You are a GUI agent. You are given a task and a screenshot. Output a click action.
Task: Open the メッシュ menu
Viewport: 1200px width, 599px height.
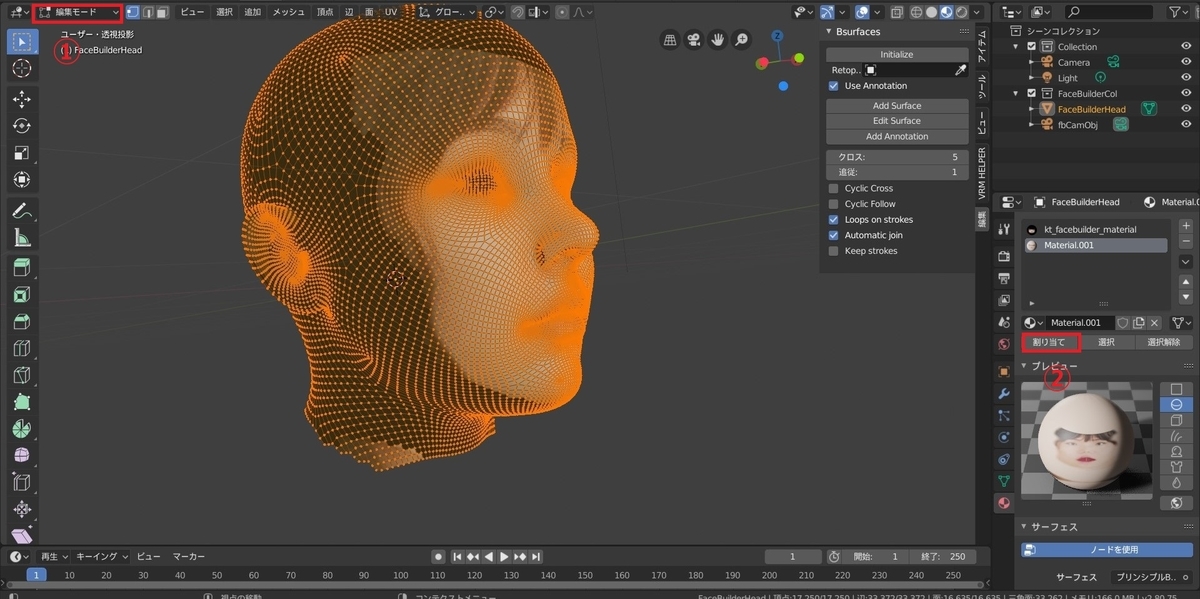pyautogui.click(x=289, y=12)
